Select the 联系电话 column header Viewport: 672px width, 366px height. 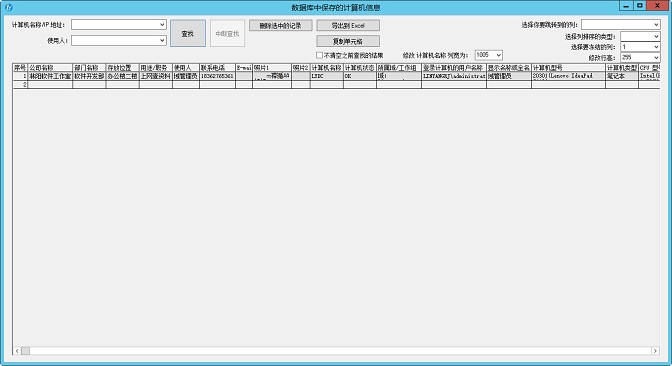[x=217, y=68]
